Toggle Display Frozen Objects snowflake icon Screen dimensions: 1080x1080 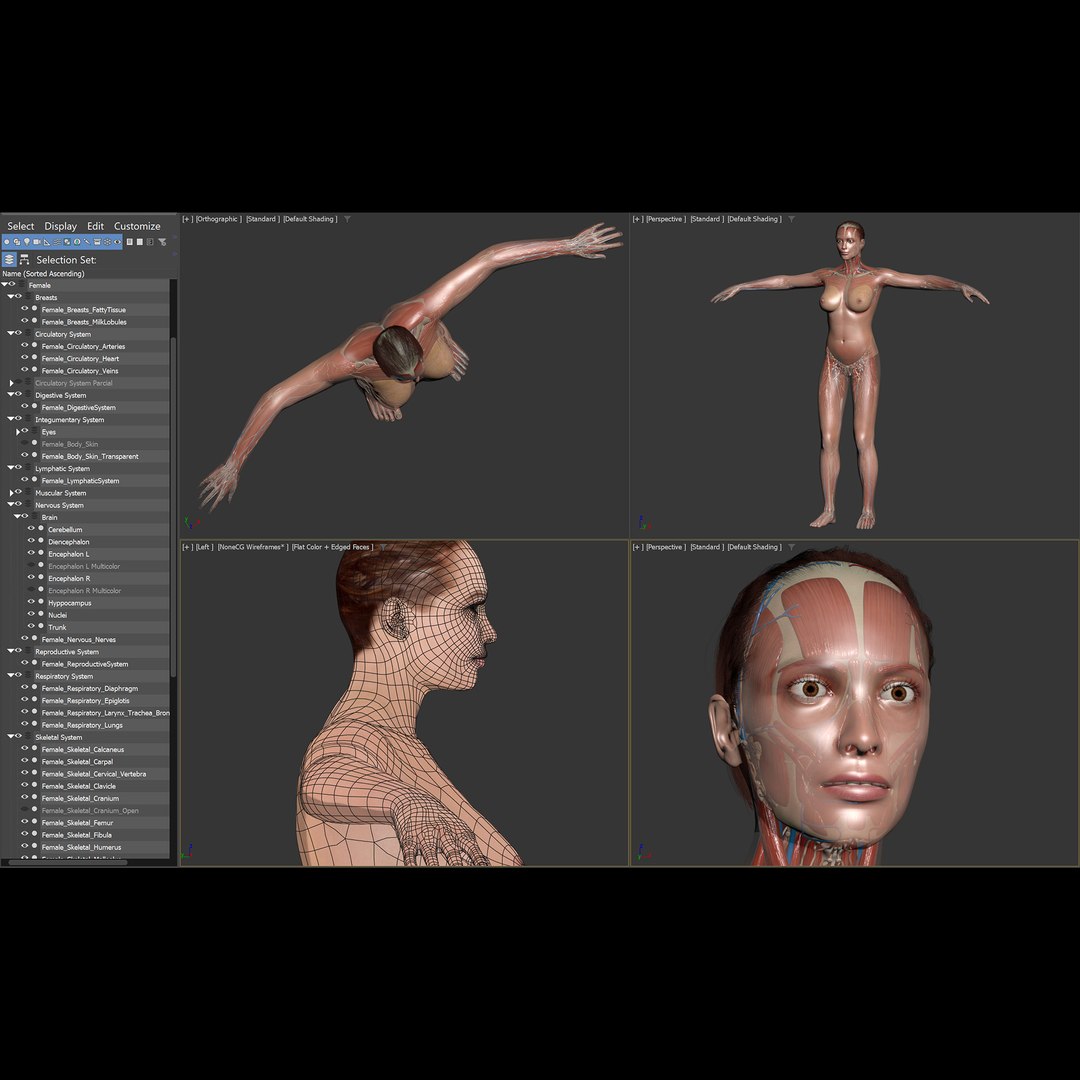(107, 242)
